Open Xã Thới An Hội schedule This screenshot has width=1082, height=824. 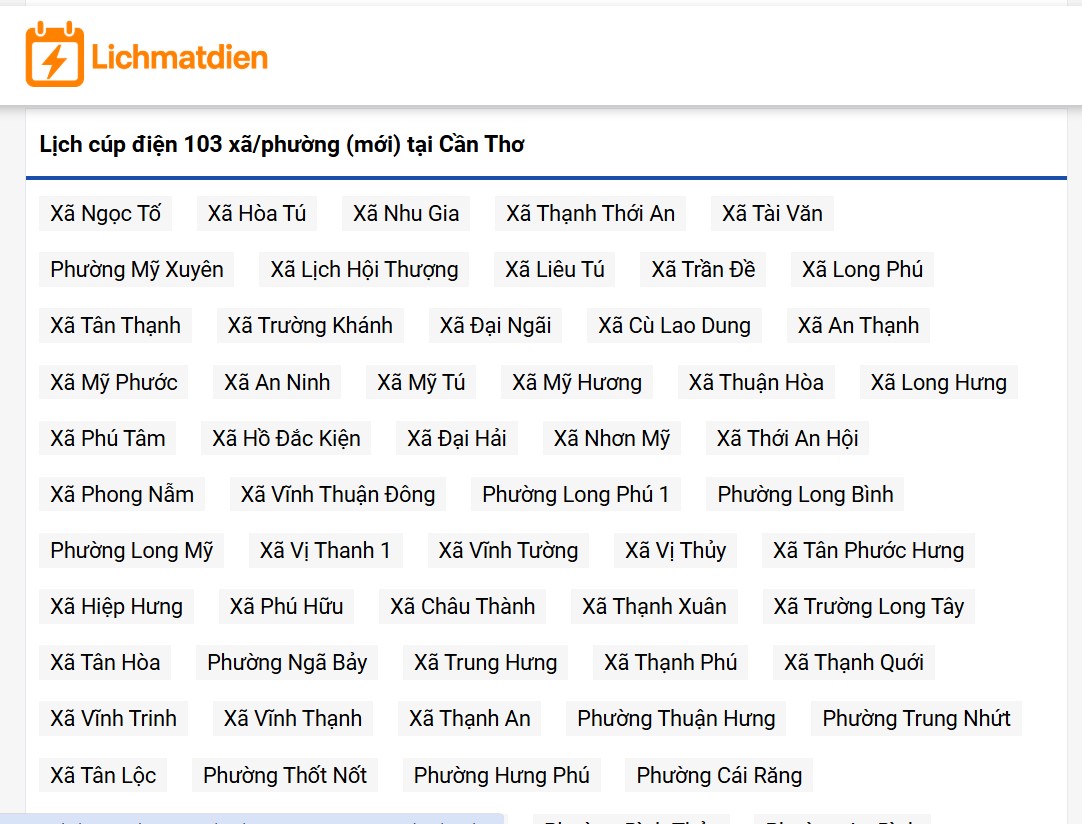click(787, 438)
